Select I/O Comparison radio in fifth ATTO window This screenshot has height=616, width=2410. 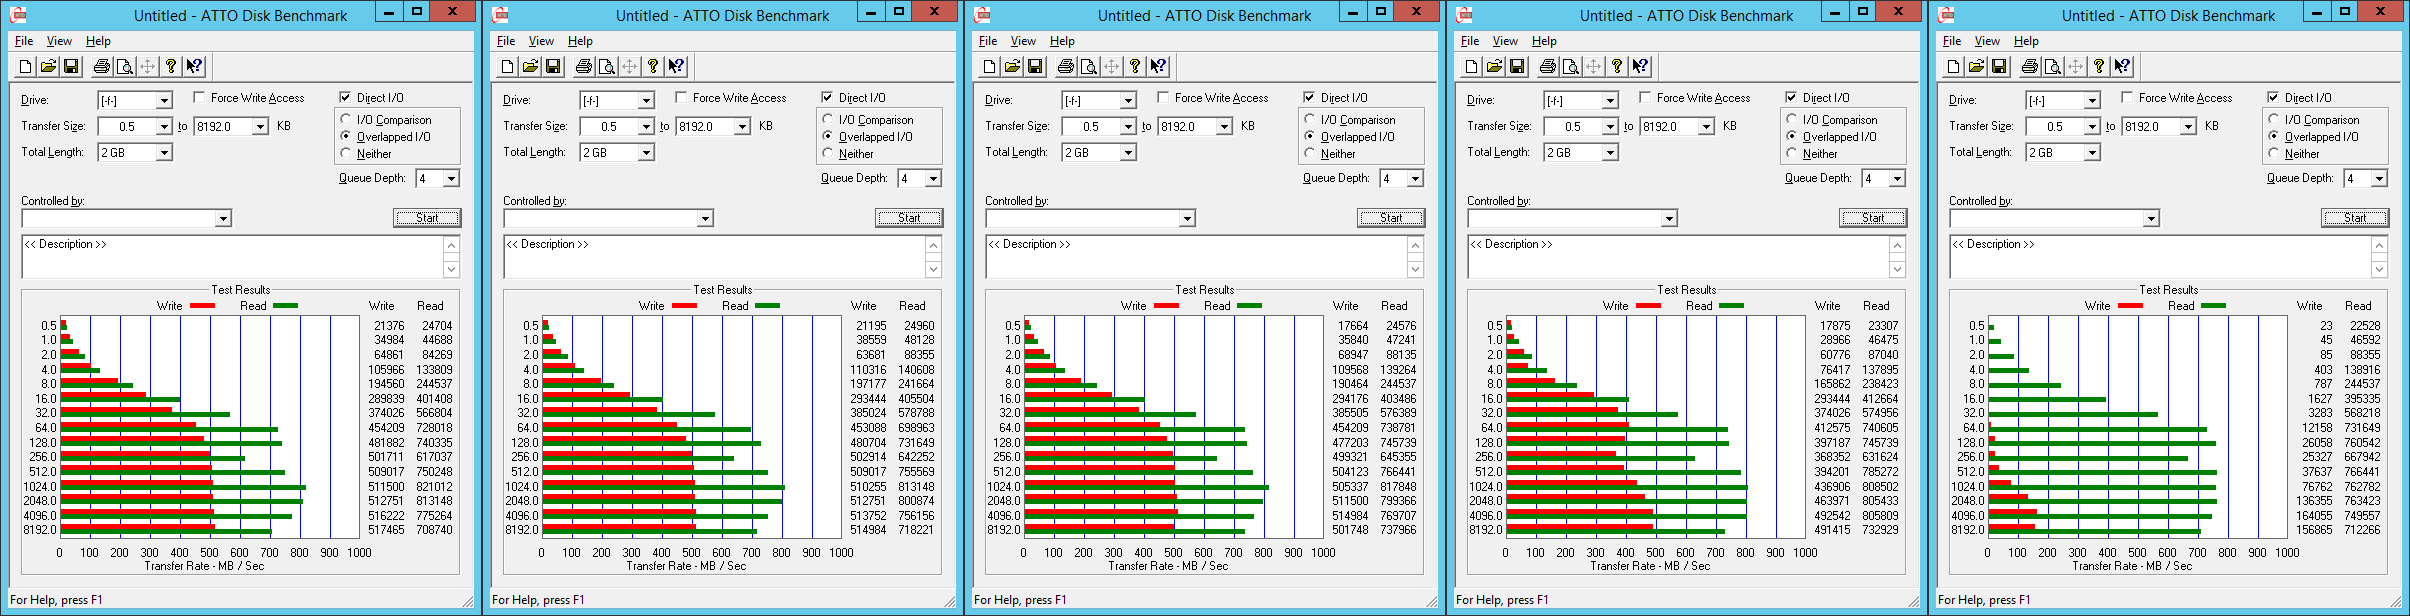(x=2274, y=119)
